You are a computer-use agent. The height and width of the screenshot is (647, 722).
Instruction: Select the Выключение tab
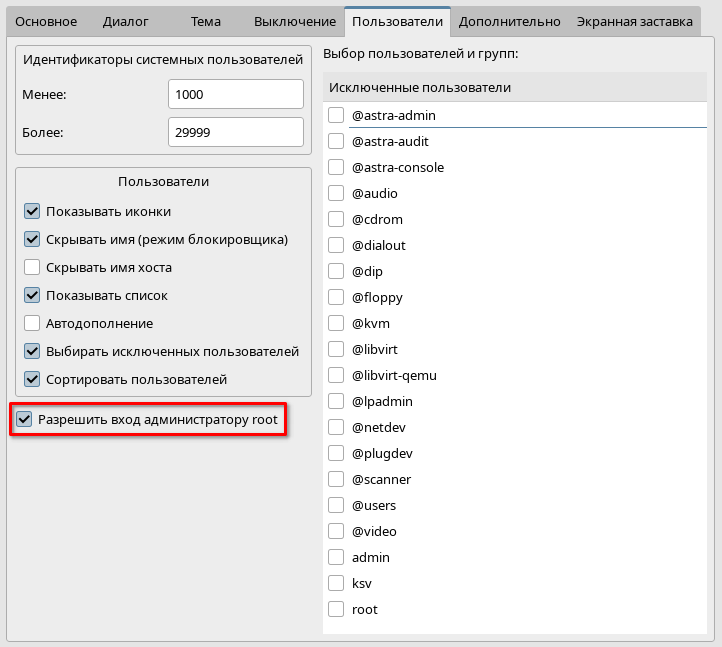[294, 21]
